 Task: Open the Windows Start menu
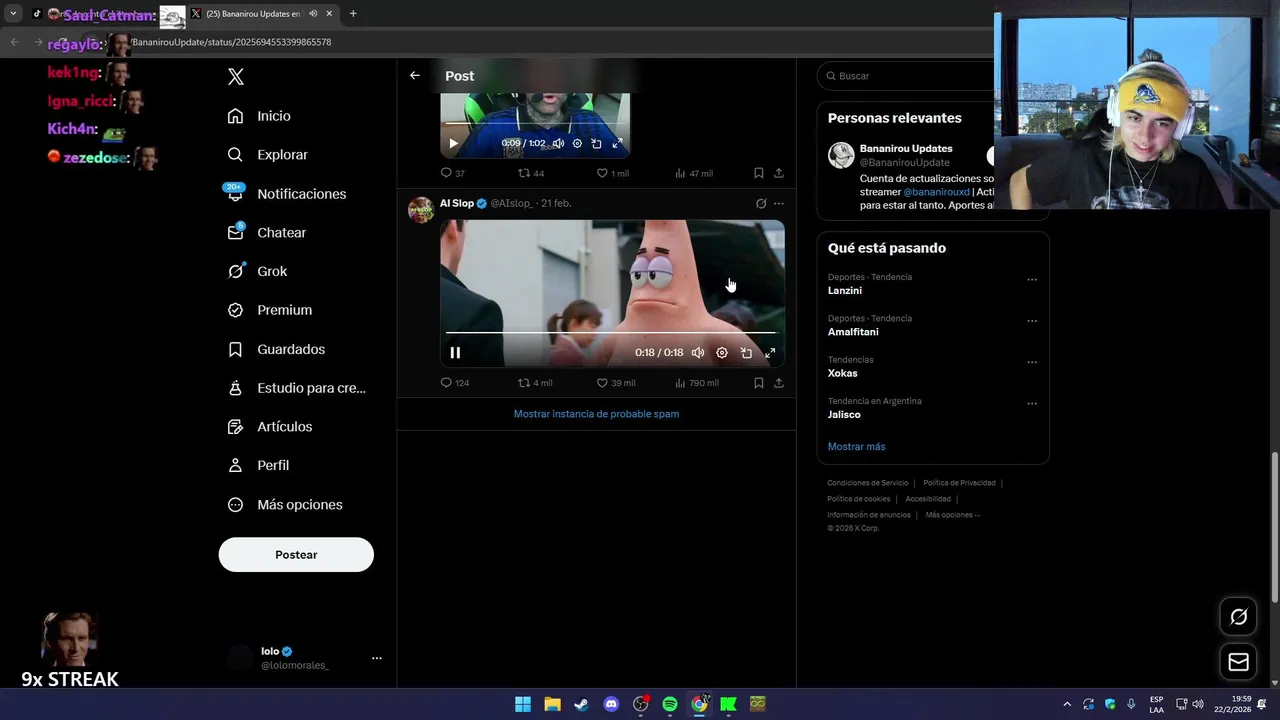[x=523, y=704]
